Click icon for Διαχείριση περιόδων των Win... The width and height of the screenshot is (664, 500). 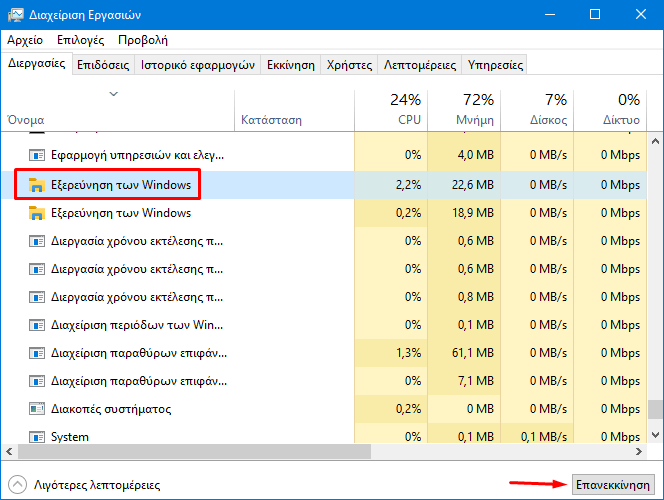click(x=37, y=325)
